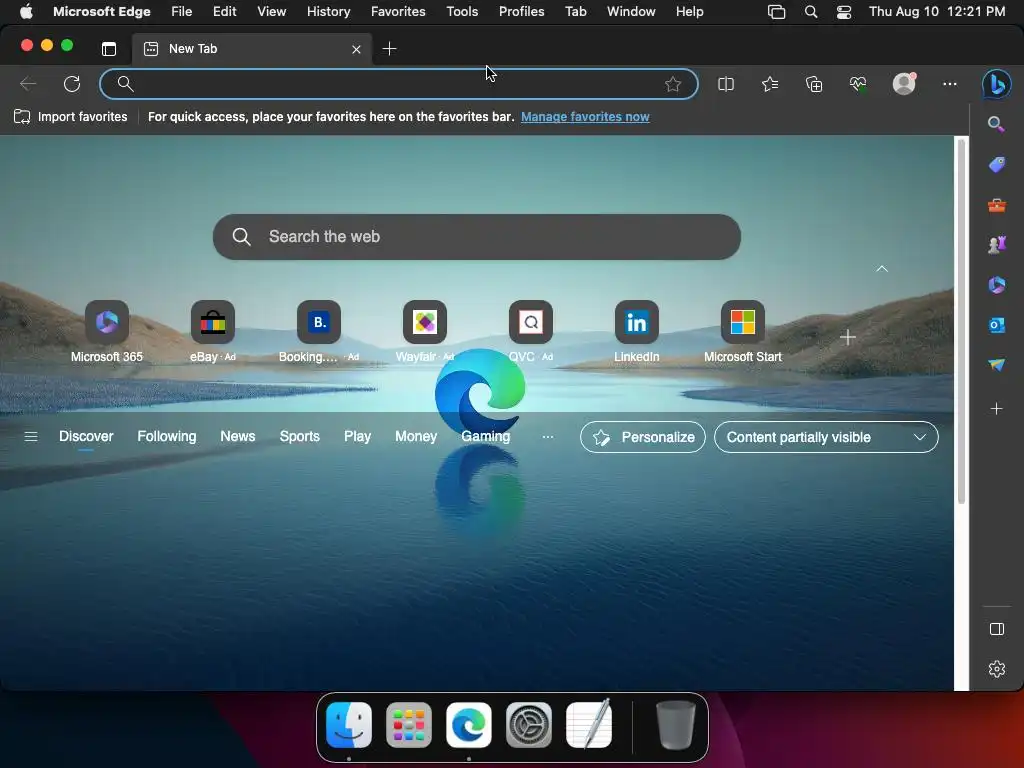Viewport: 1024px width, 768px height.
Task: Open the Favorites menu in menu bar
Action: (398, 12)
